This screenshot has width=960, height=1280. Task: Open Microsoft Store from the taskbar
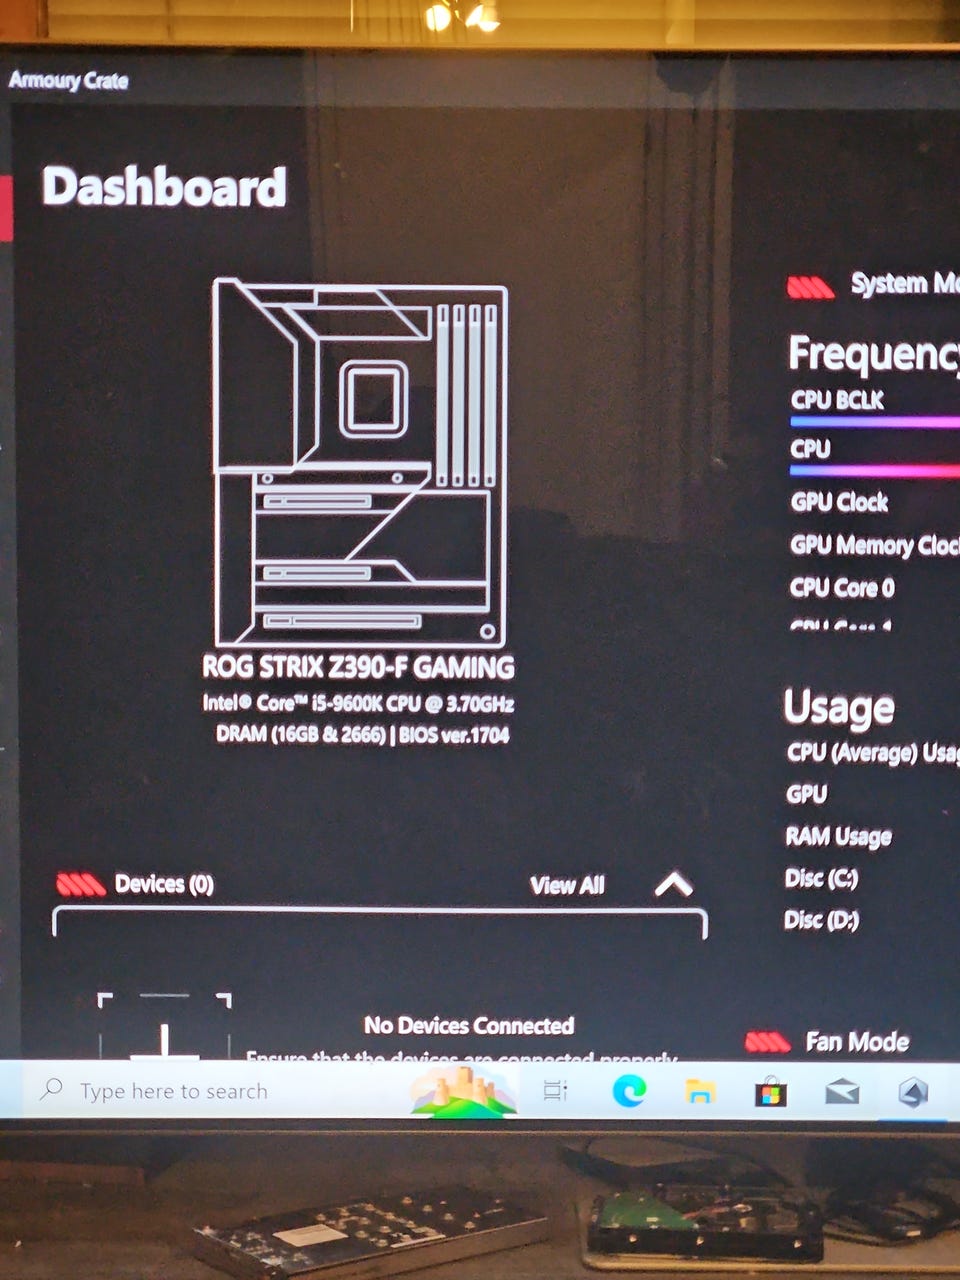[x=770, y=1092]
